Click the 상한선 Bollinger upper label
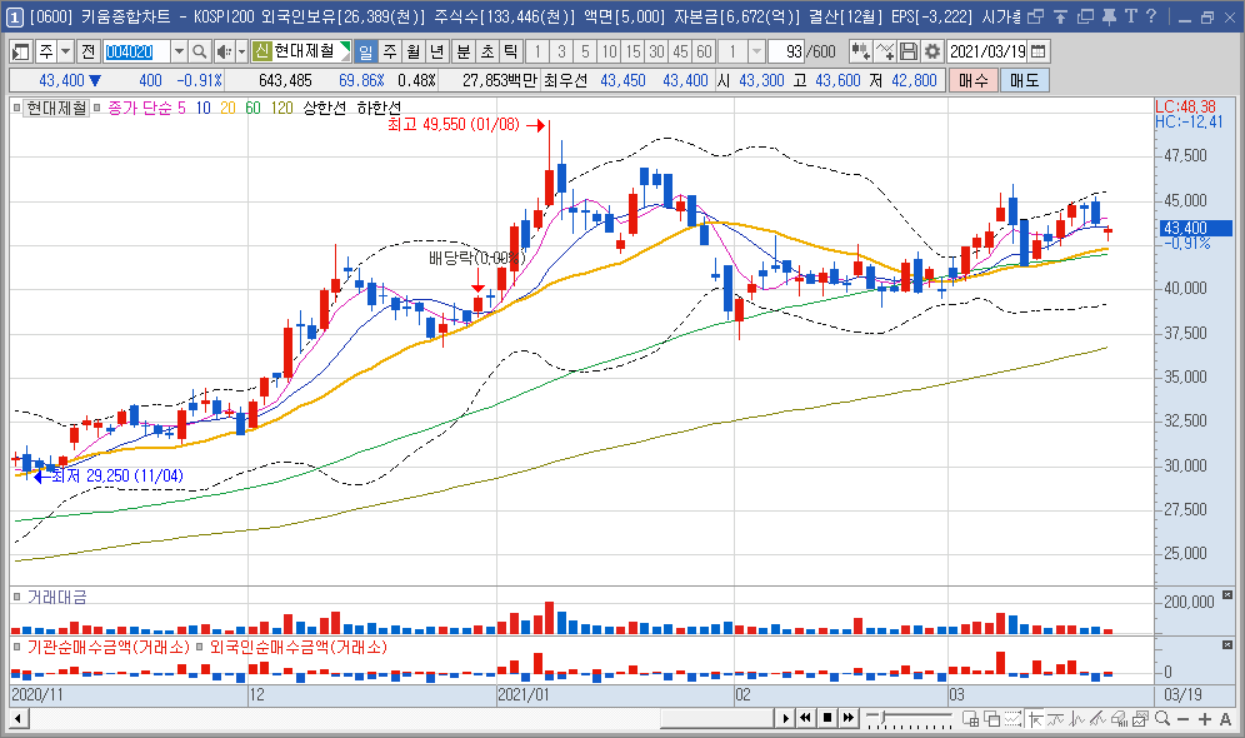This screenshot has height=738, width=1245. click(x=323, y=107)
